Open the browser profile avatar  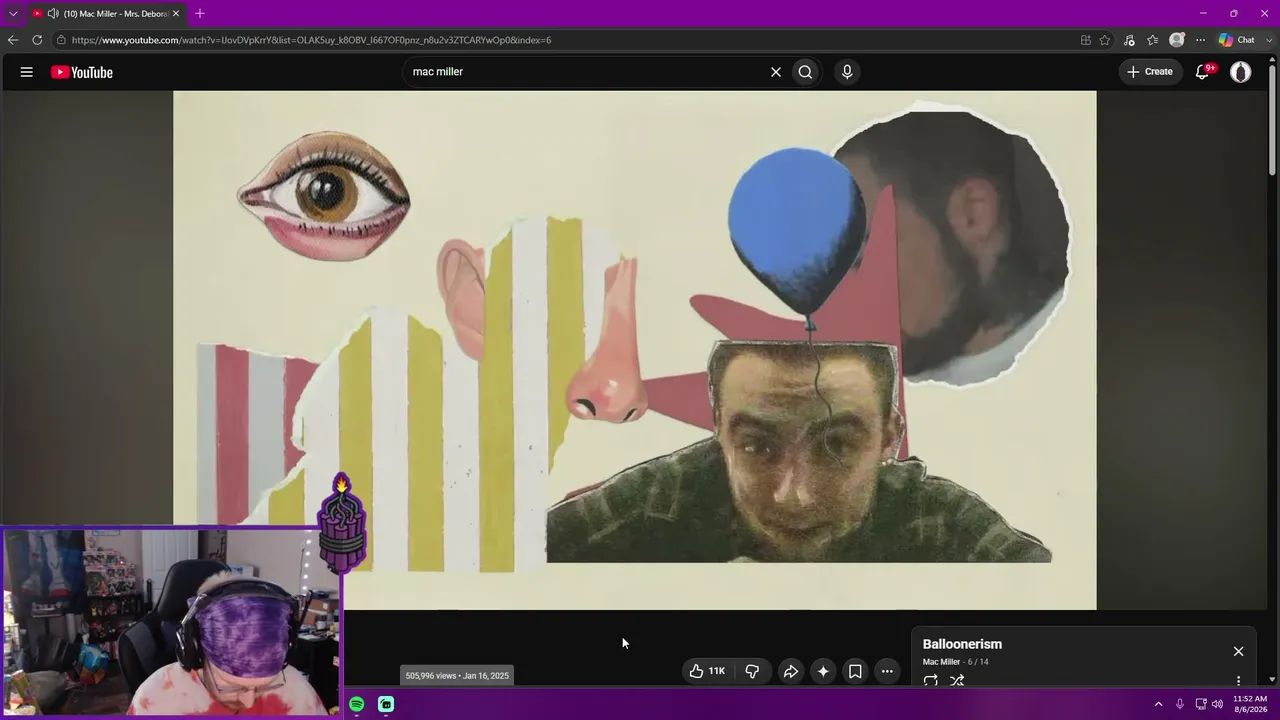click(x=1177, y=40)
